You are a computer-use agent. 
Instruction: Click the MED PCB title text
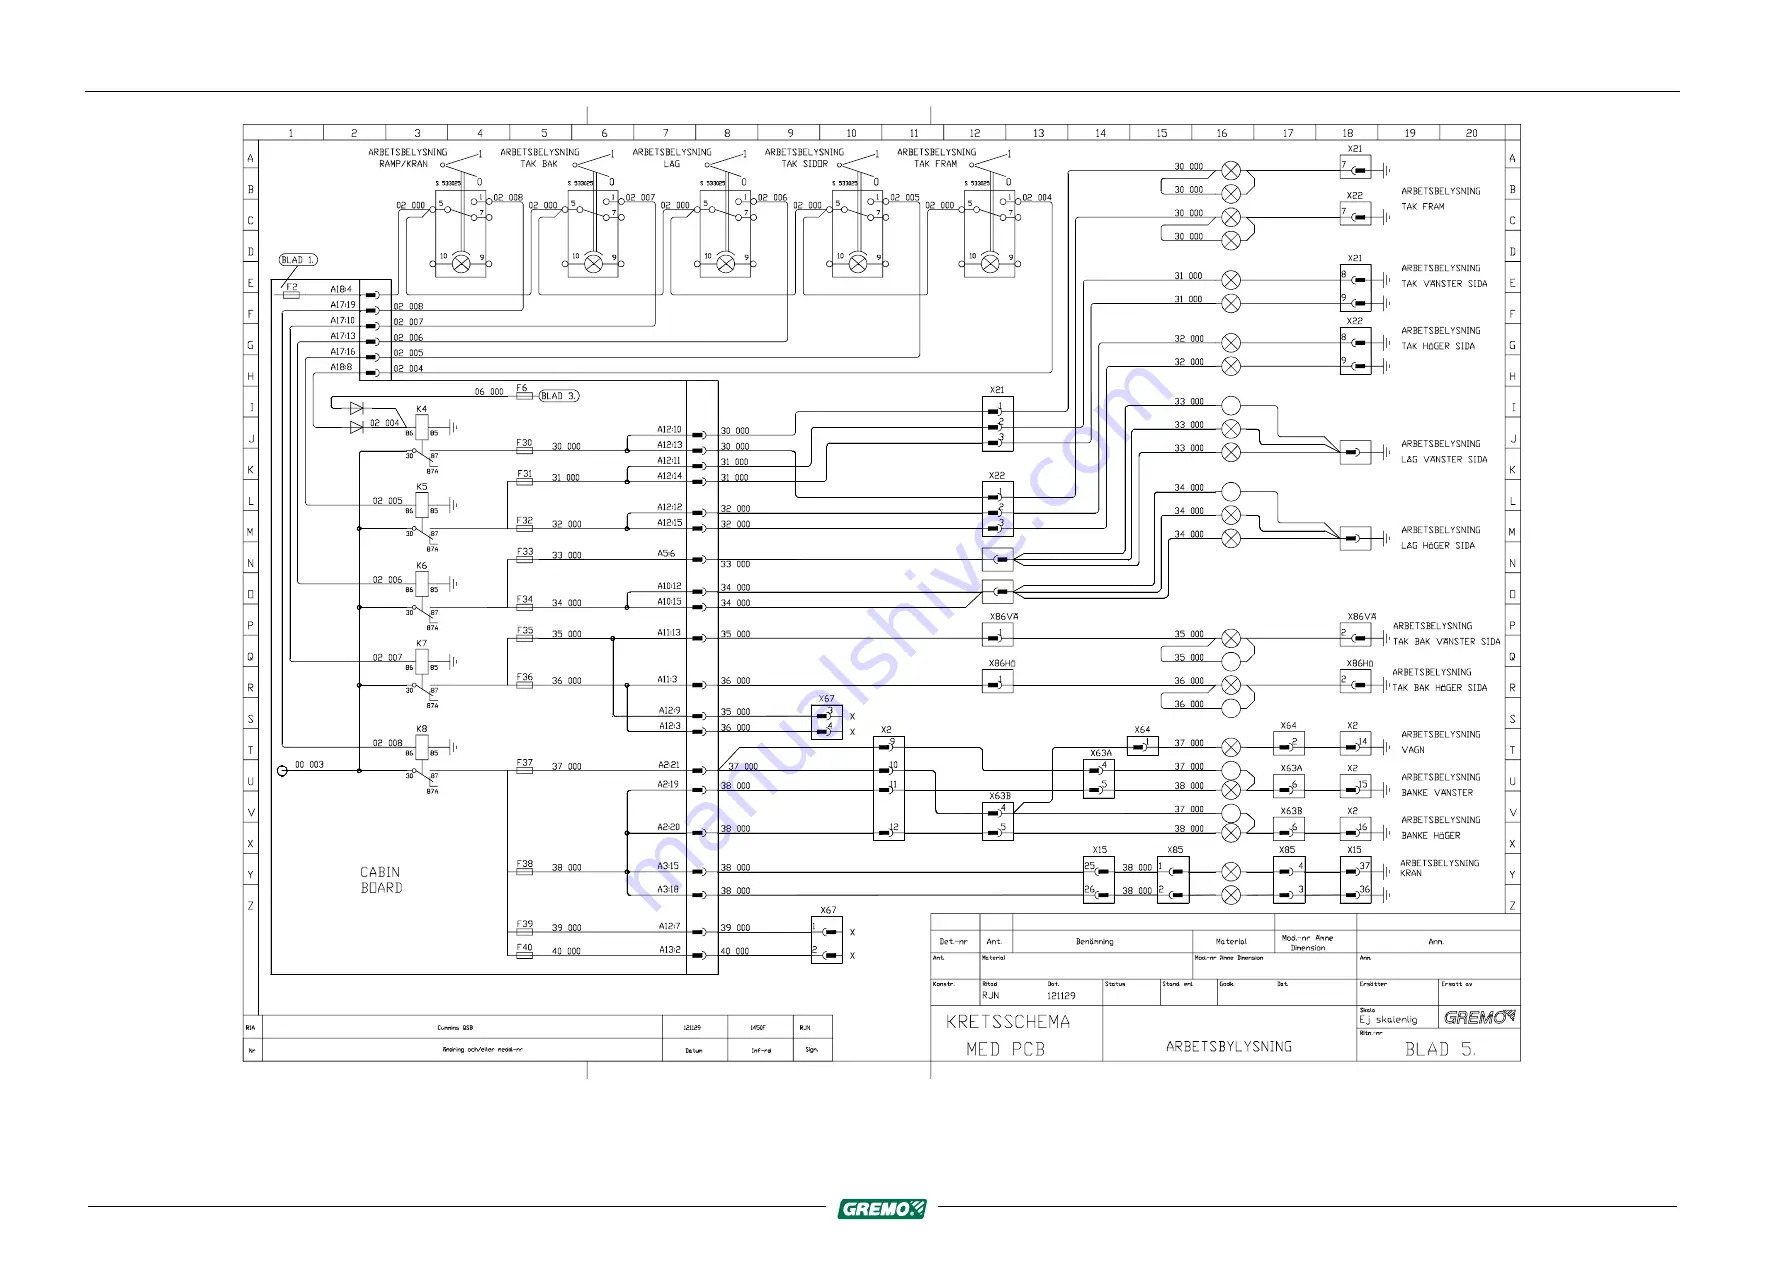tap(1005, 1049)
